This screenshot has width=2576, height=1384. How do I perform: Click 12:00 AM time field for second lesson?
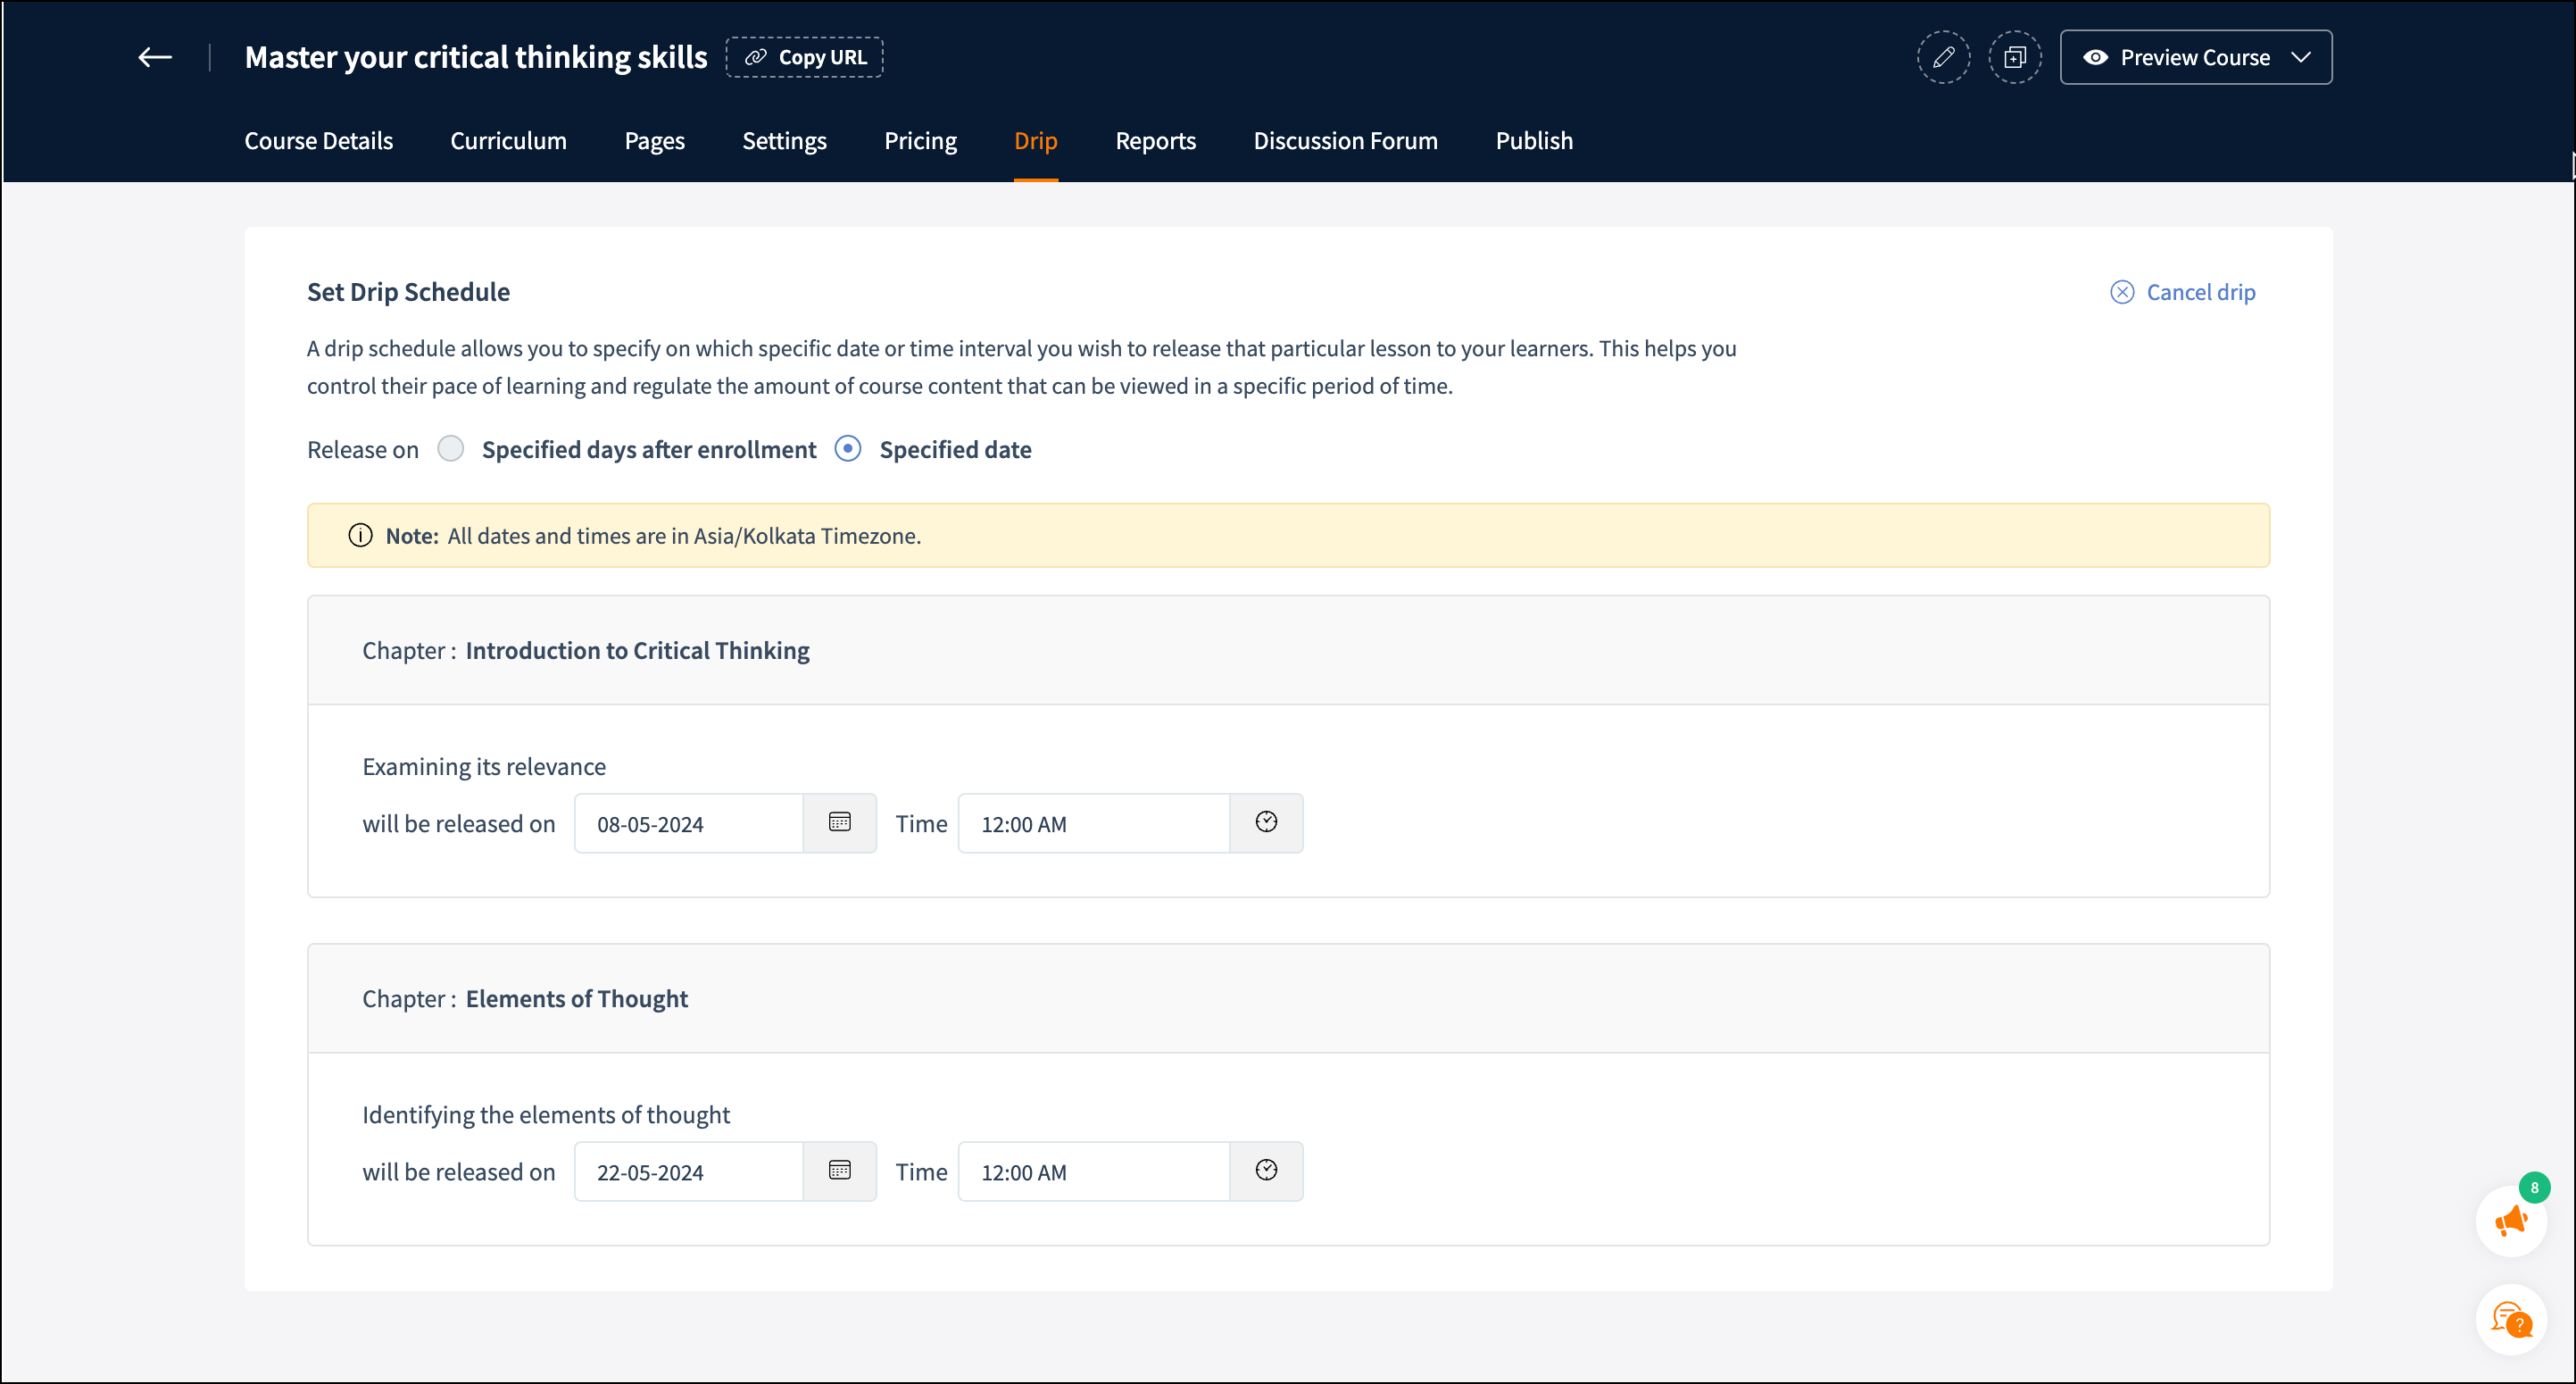click(x=1092, y=1172)
